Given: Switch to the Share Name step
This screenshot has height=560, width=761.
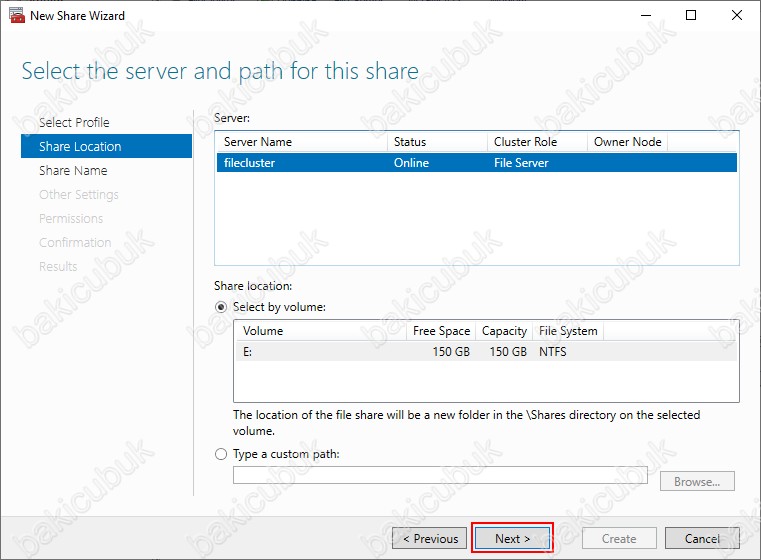Looking at the screenshot, I should tap(73, 170).
